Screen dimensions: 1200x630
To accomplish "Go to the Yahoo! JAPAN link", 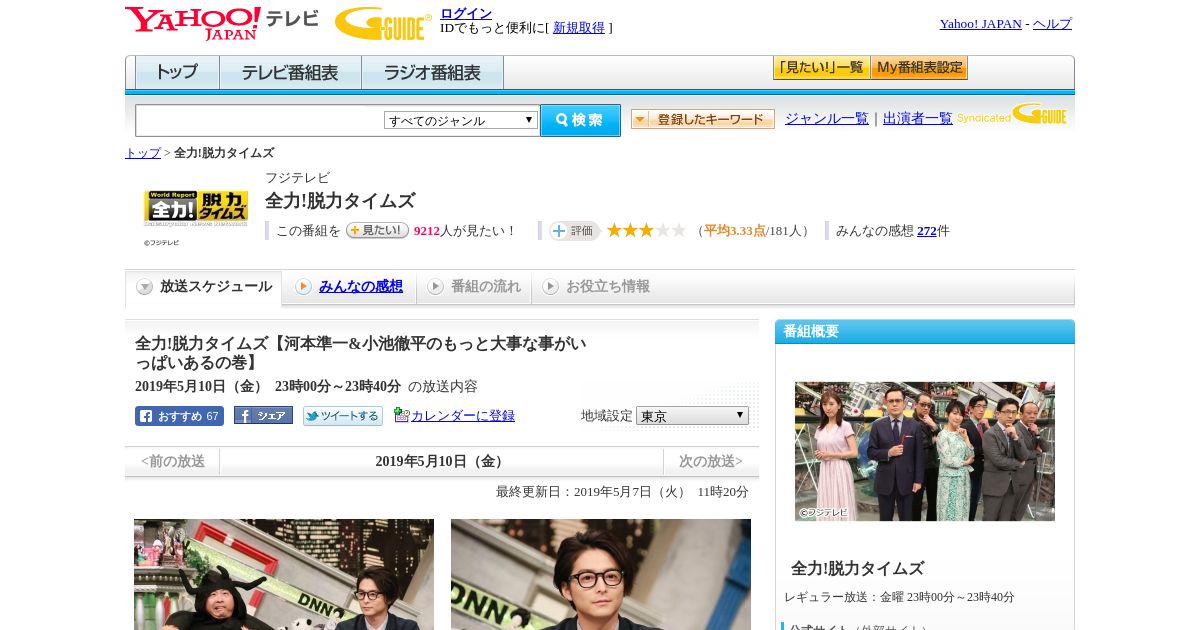I will 980,24.
